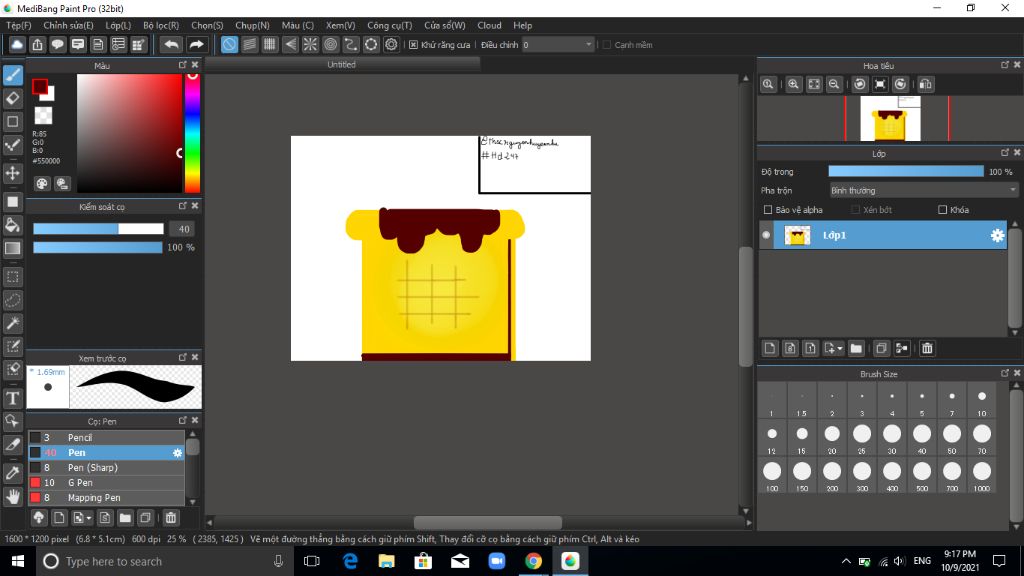Enable Khóa layer lock checkbox
1024x576 pixels.
[x=942, y=210]
